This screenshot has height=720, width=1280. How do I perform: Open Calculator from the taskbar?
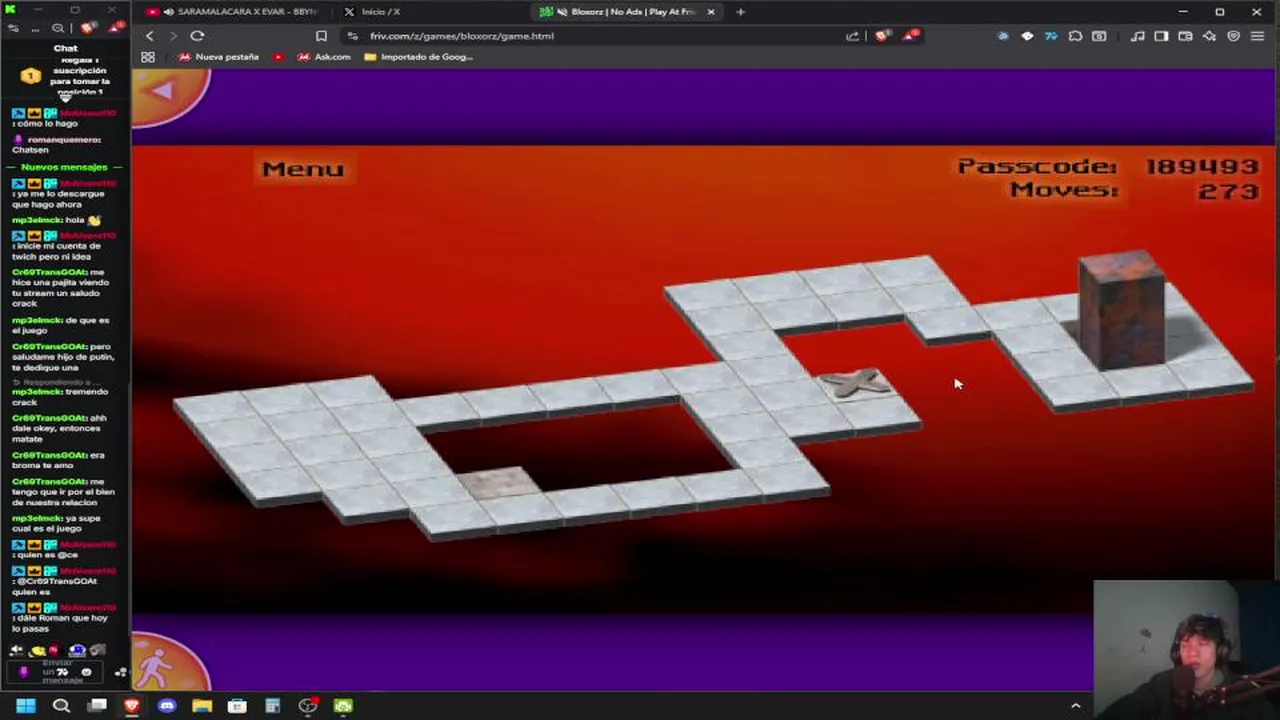coord(272,706)
